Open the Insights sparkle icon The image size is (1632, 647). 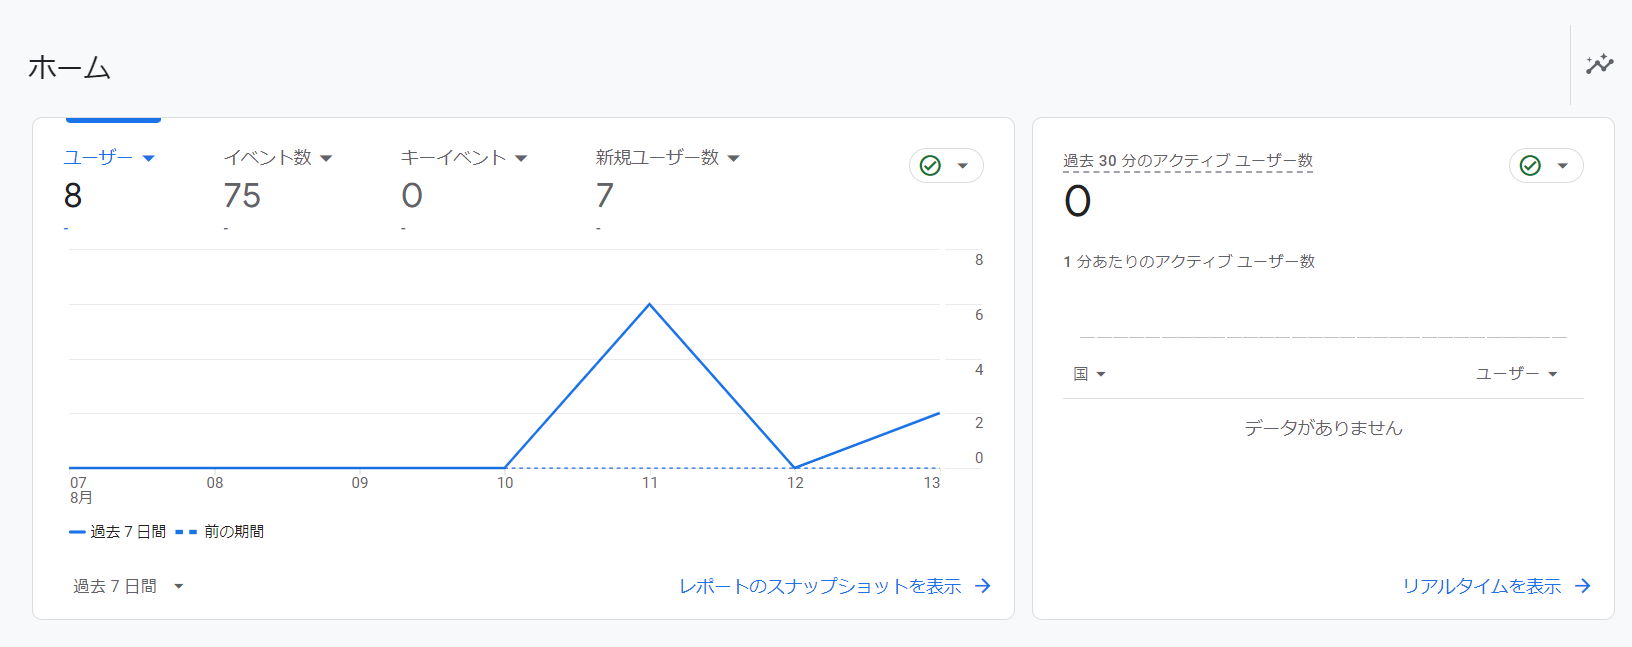click(x=1600, y=65)
